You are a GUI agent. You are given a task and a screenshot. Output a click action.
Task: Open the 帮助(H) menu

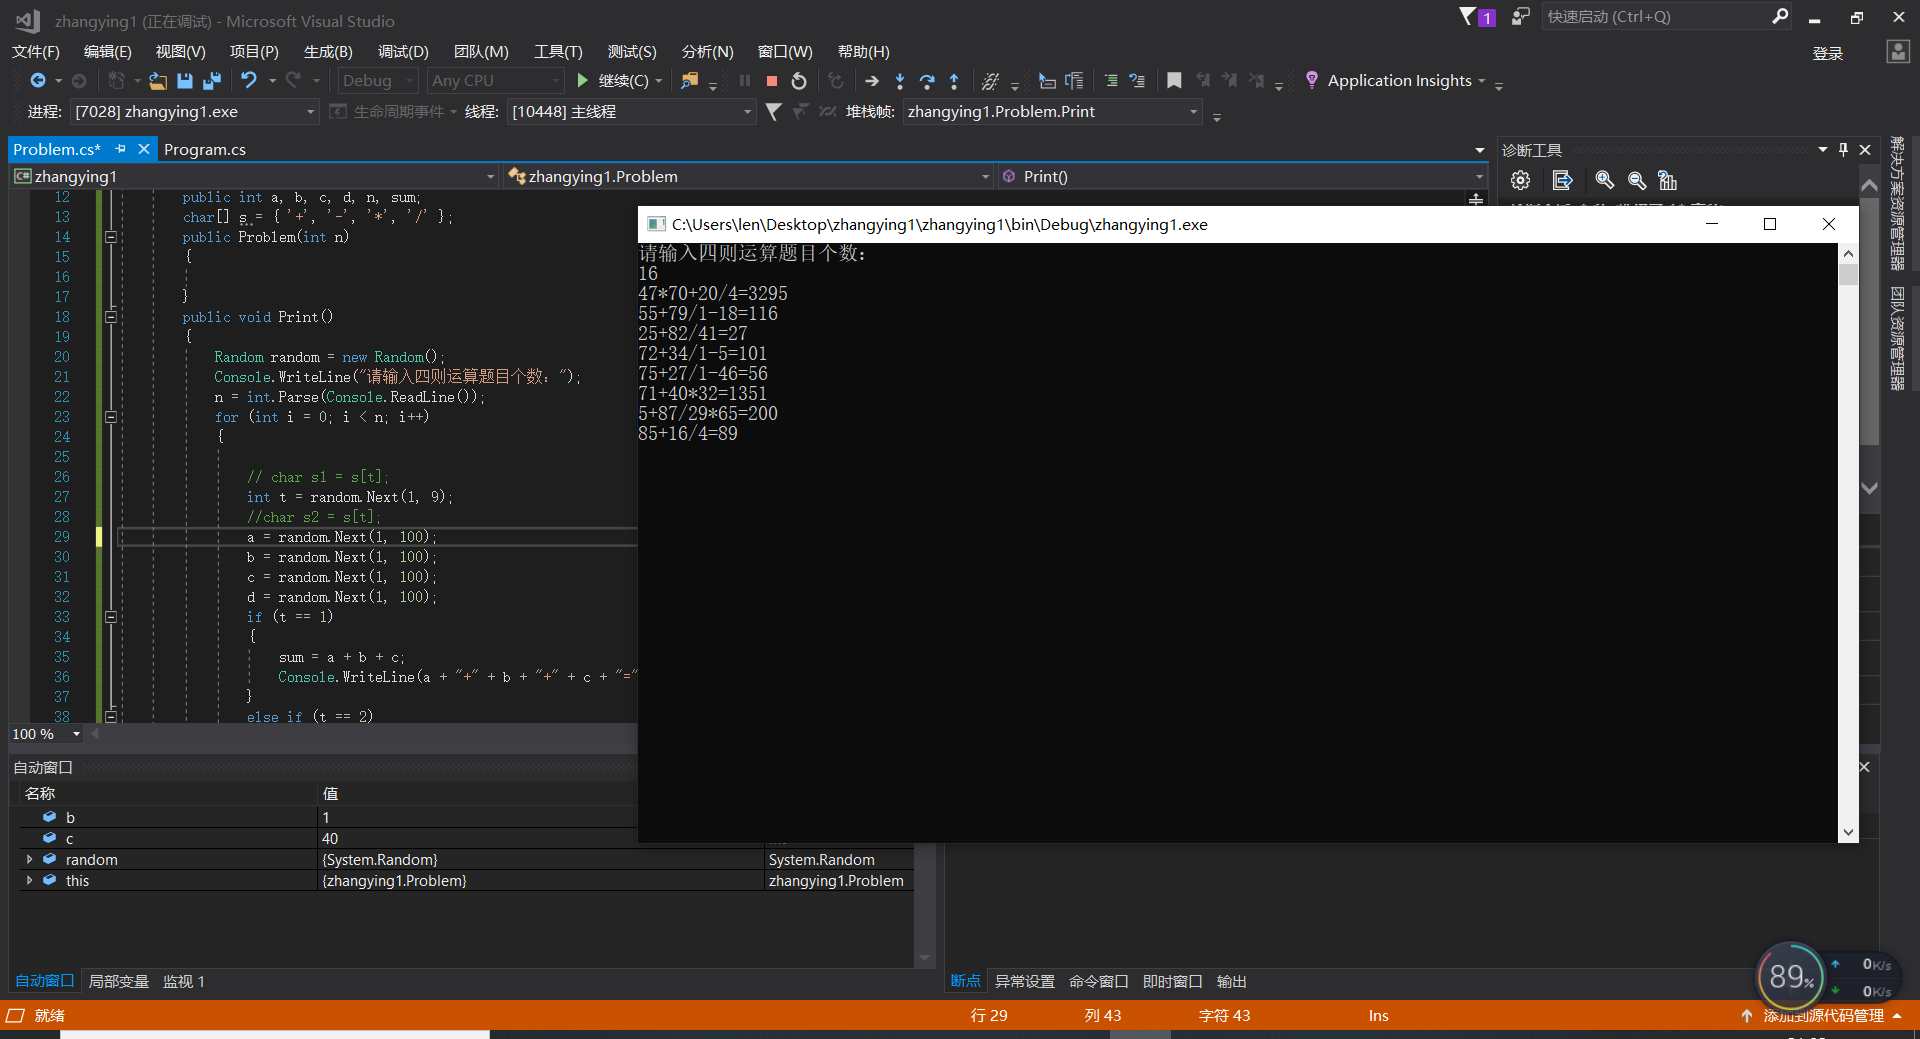click(x=863, y=52)
